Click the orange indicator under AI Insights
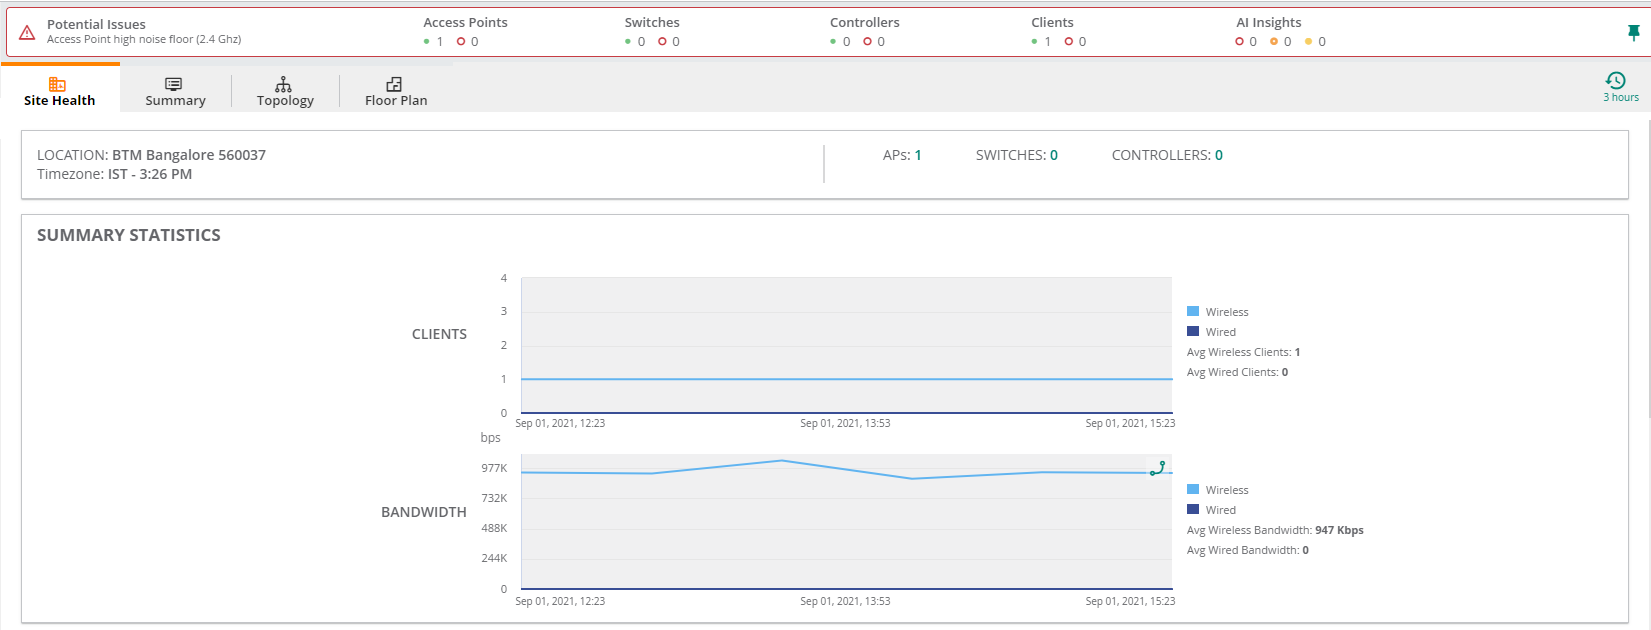Image resolution: width=1651 pixels, height=630 pixels. [1274, 42]
